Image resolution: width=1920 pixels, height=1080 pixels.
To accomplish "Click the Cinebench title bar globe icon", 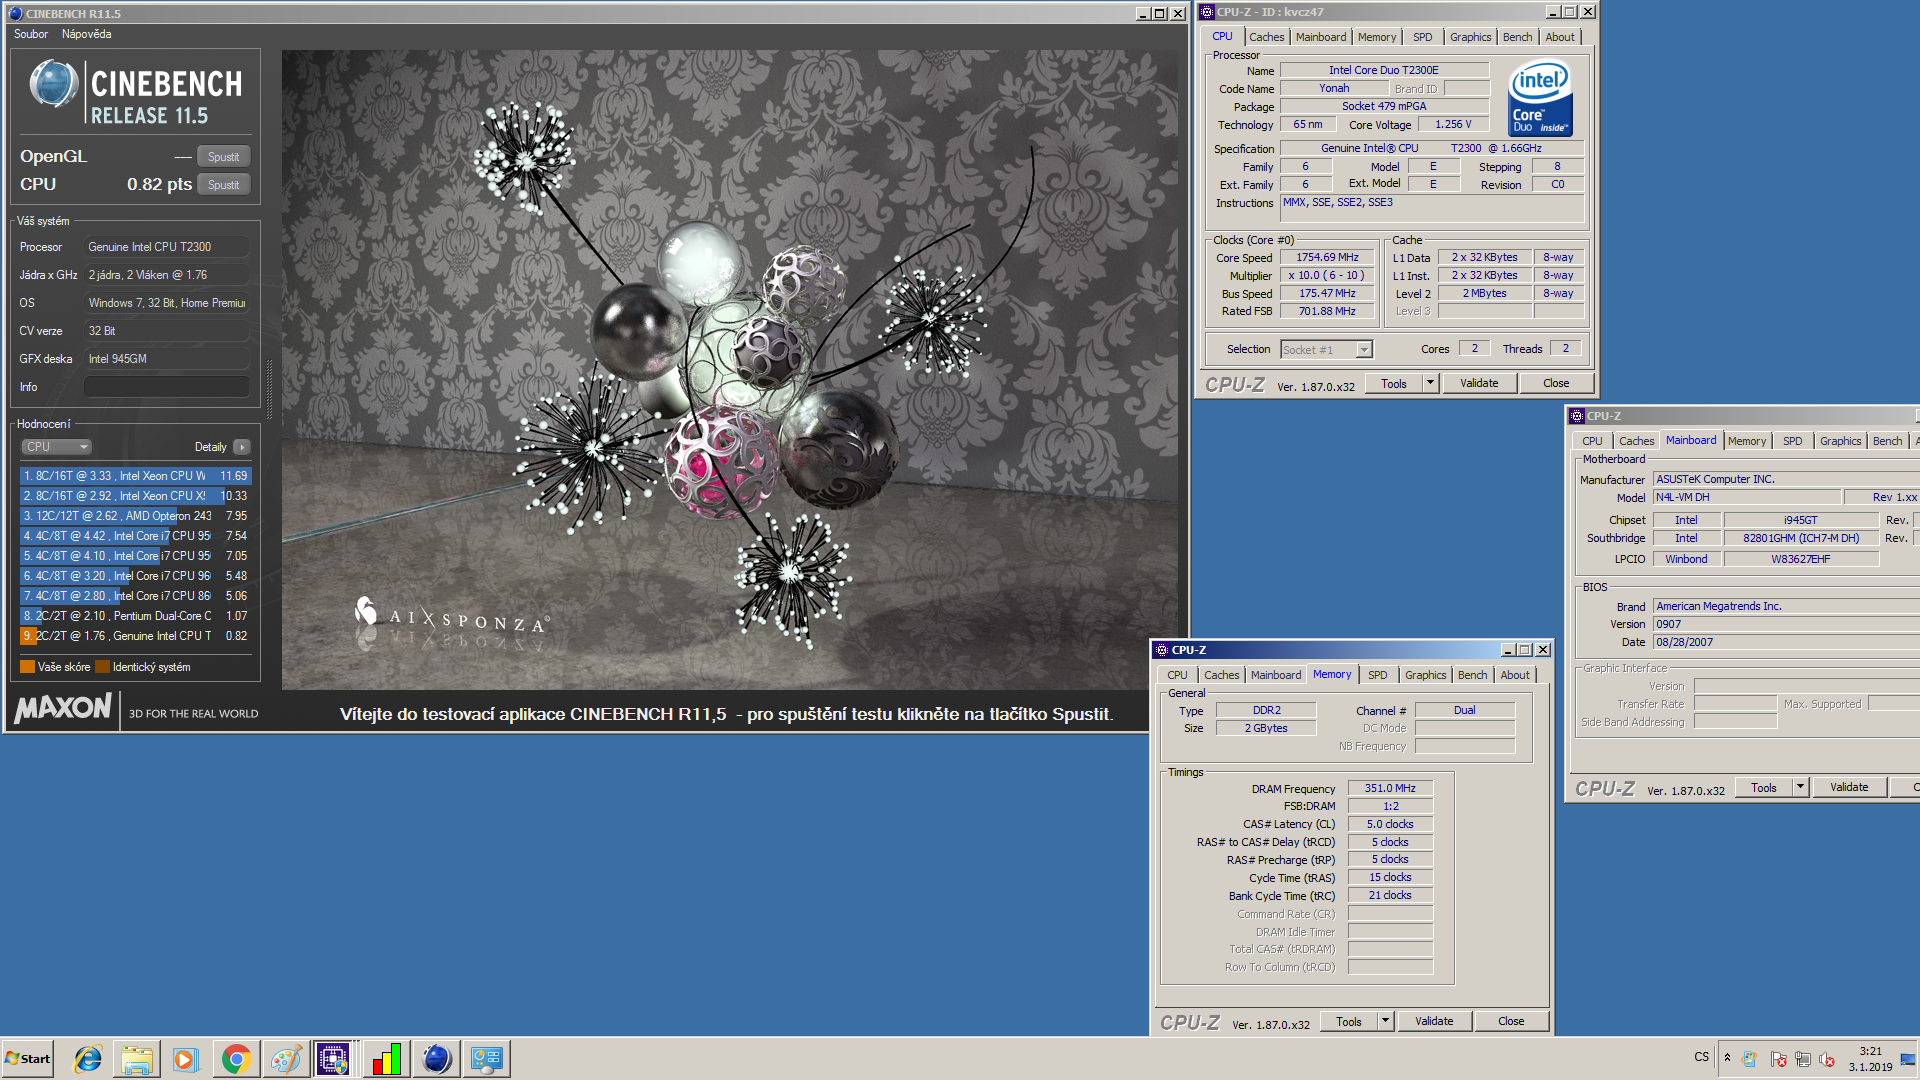I will pos(15,13).
